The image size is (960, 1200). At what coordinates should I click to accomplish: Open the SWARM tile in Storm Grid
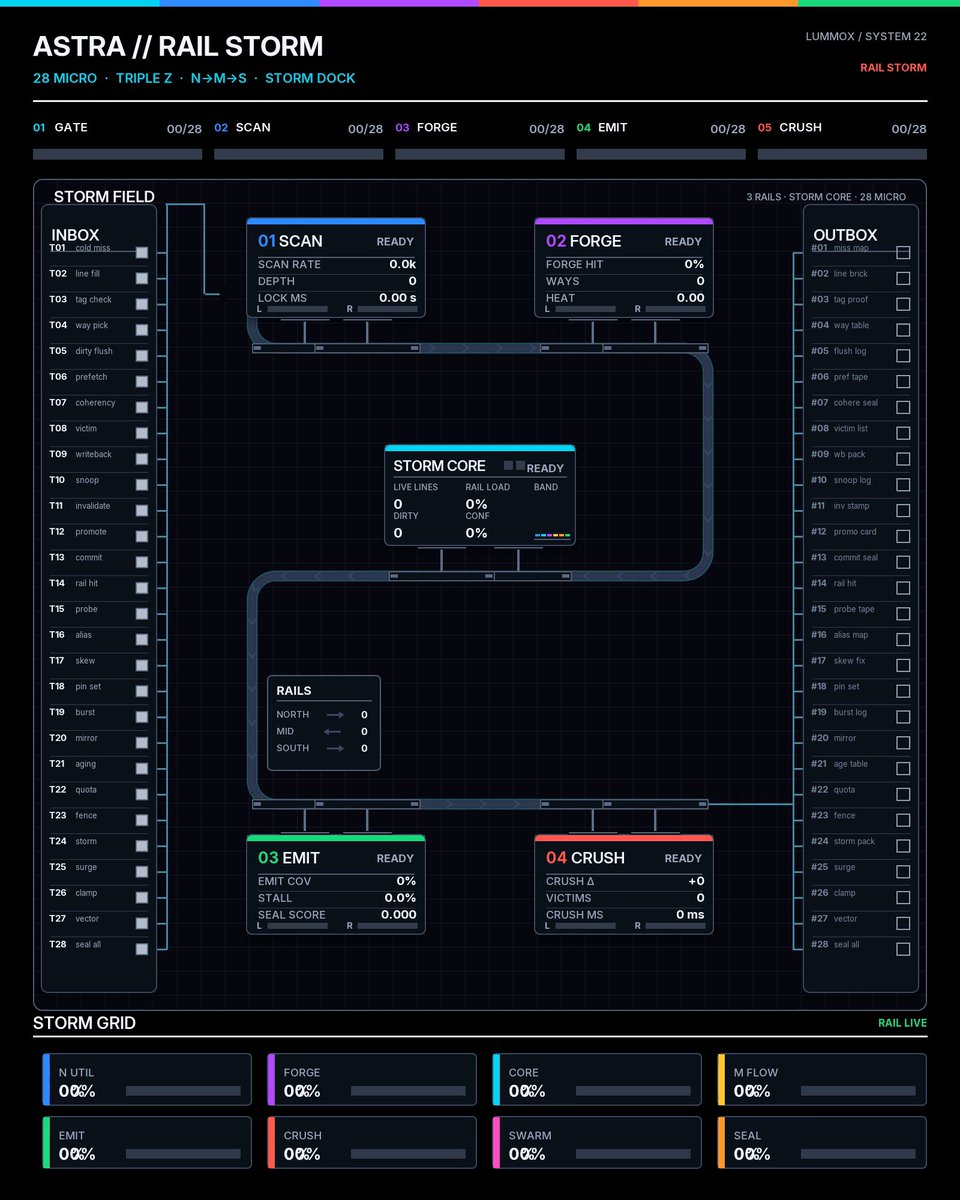coord(597,1143)
